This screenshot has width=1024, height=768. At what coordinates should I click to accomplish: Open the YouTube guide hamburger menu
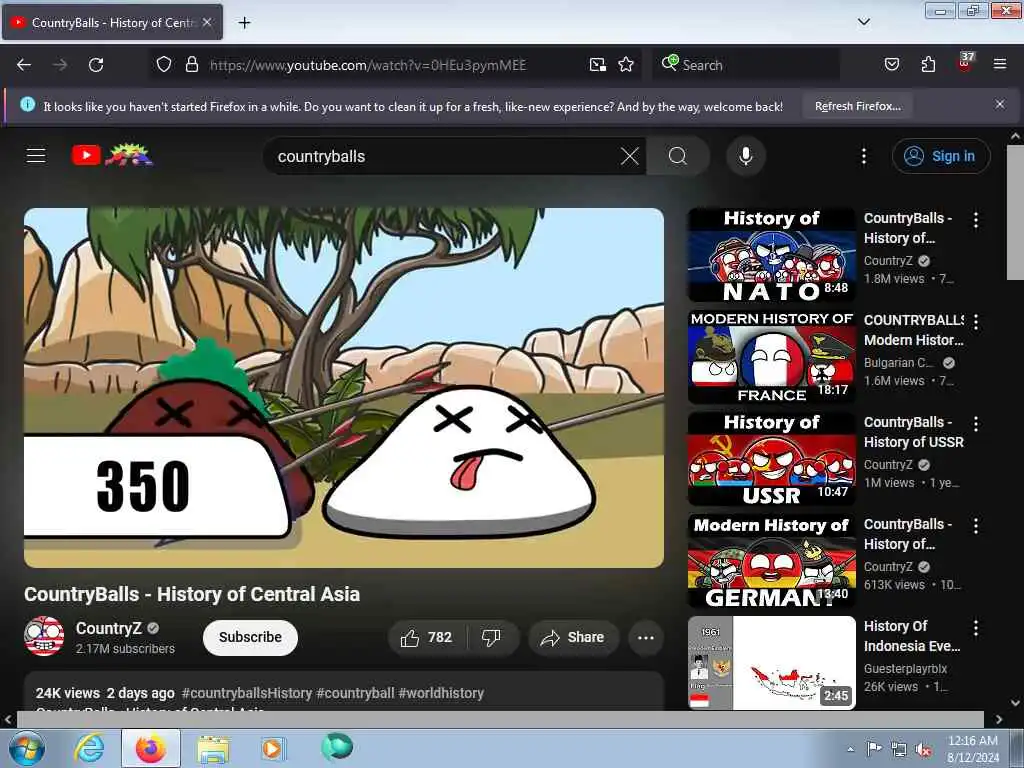click(36, 155)
